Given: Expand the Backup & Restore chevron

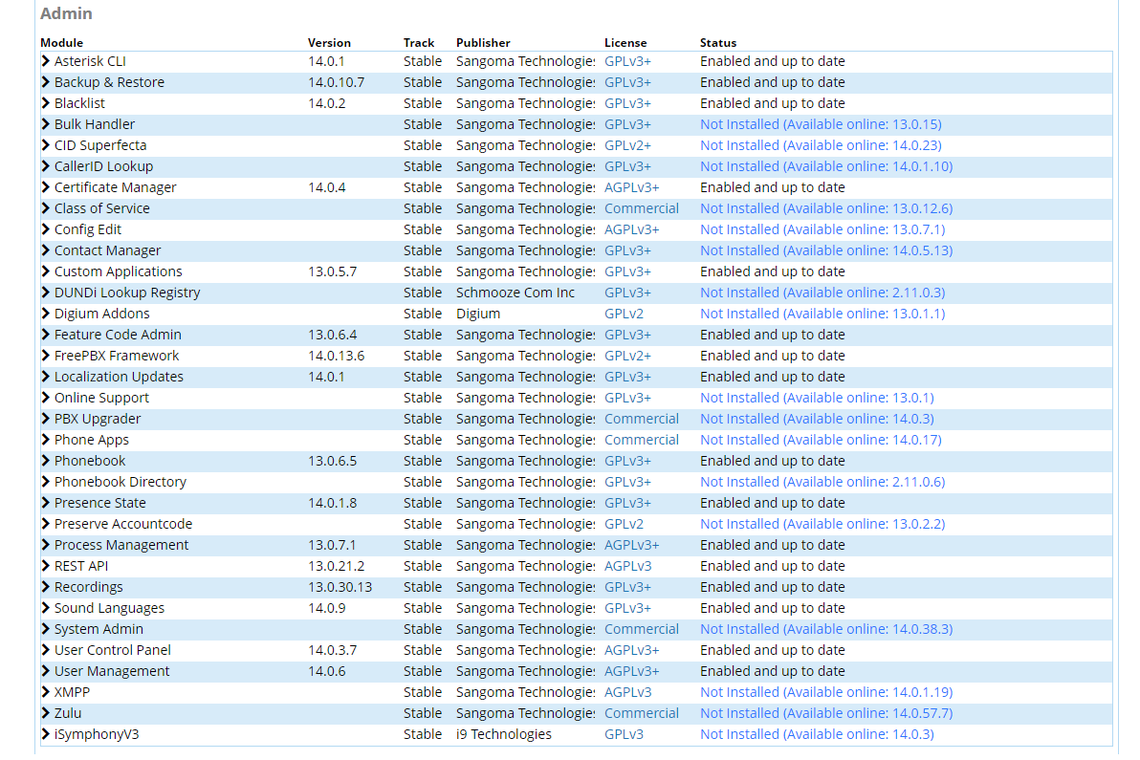Looking at the screenshot, I should click(x=46, y=82).
